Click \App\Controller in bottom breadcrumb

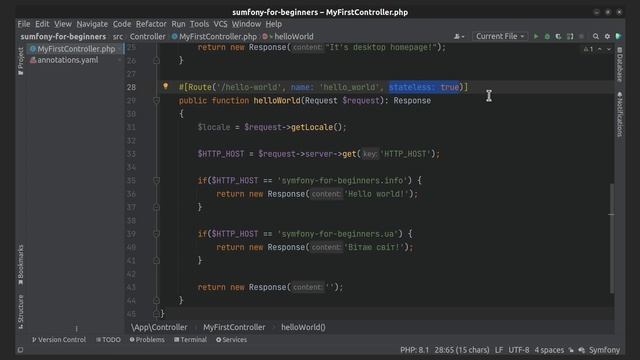[159, 327]
